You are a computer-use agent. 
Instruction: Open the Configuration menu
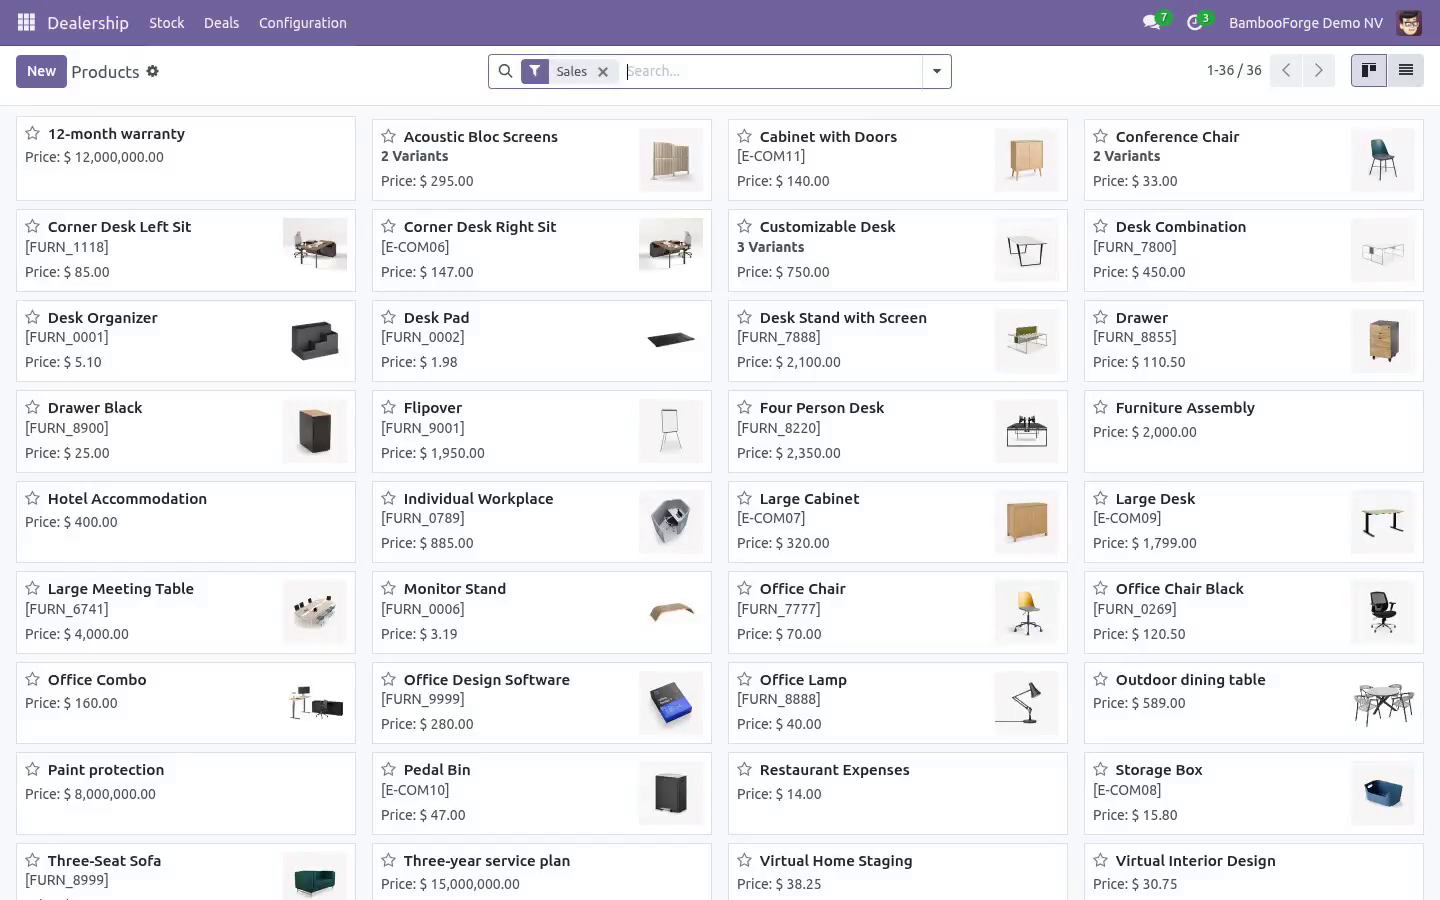(x=303, y=23)
